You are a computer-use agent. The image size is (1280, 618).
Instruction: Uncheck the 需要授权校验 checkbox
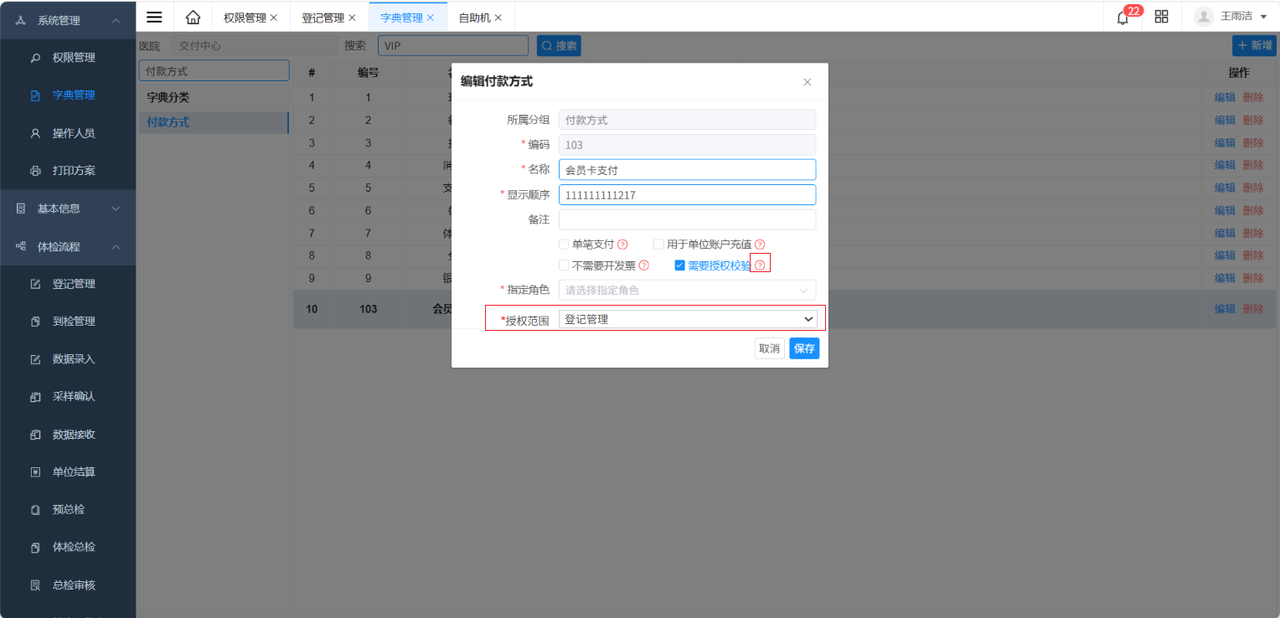pos(680,265)
